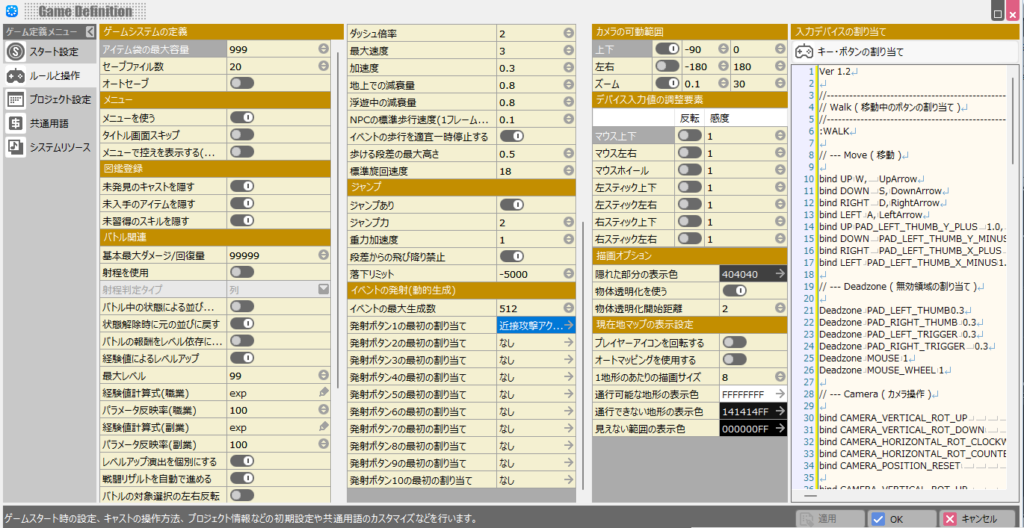Screen dimensions: 1024x528
Task: Click pencil icon for 経験値計算式(副業)
Action: coord(324,427)
